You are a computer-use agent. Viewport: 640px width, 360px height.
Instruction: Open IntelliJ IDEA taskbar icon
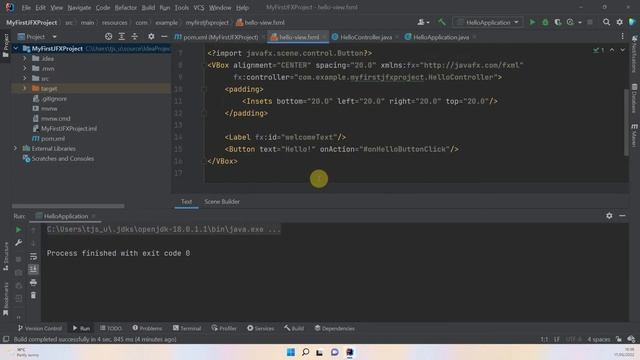point(349,352)
